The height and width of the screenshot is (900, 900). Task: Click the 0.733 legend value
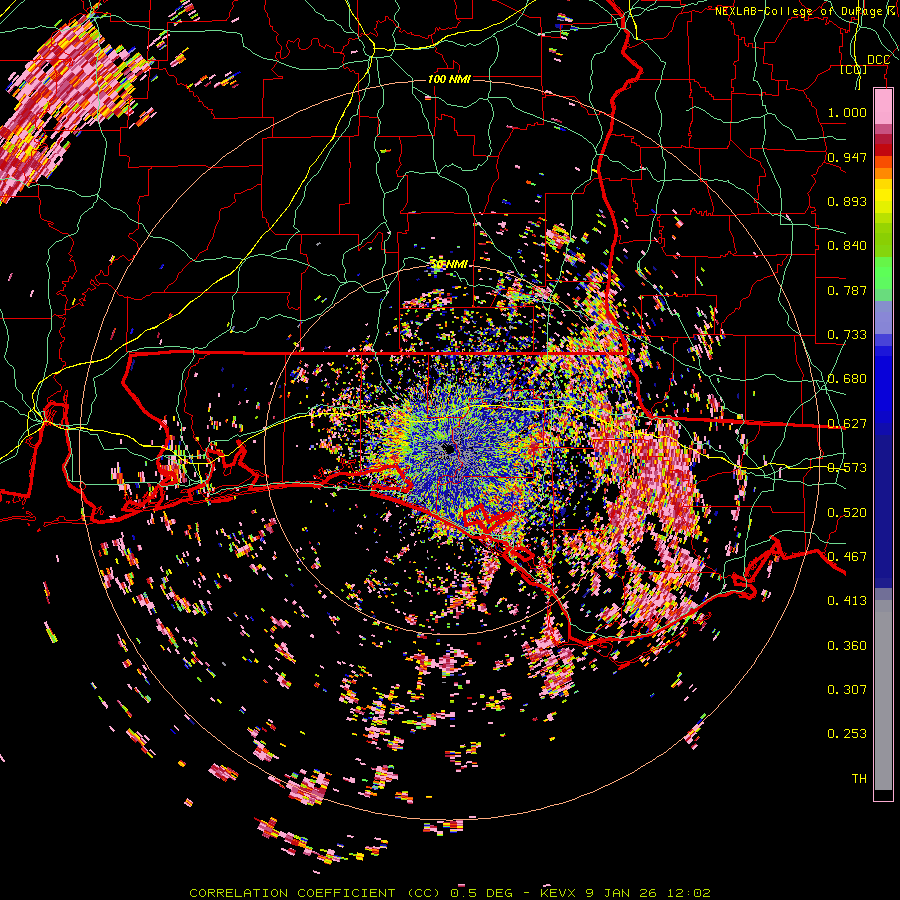tap(847, 335)
